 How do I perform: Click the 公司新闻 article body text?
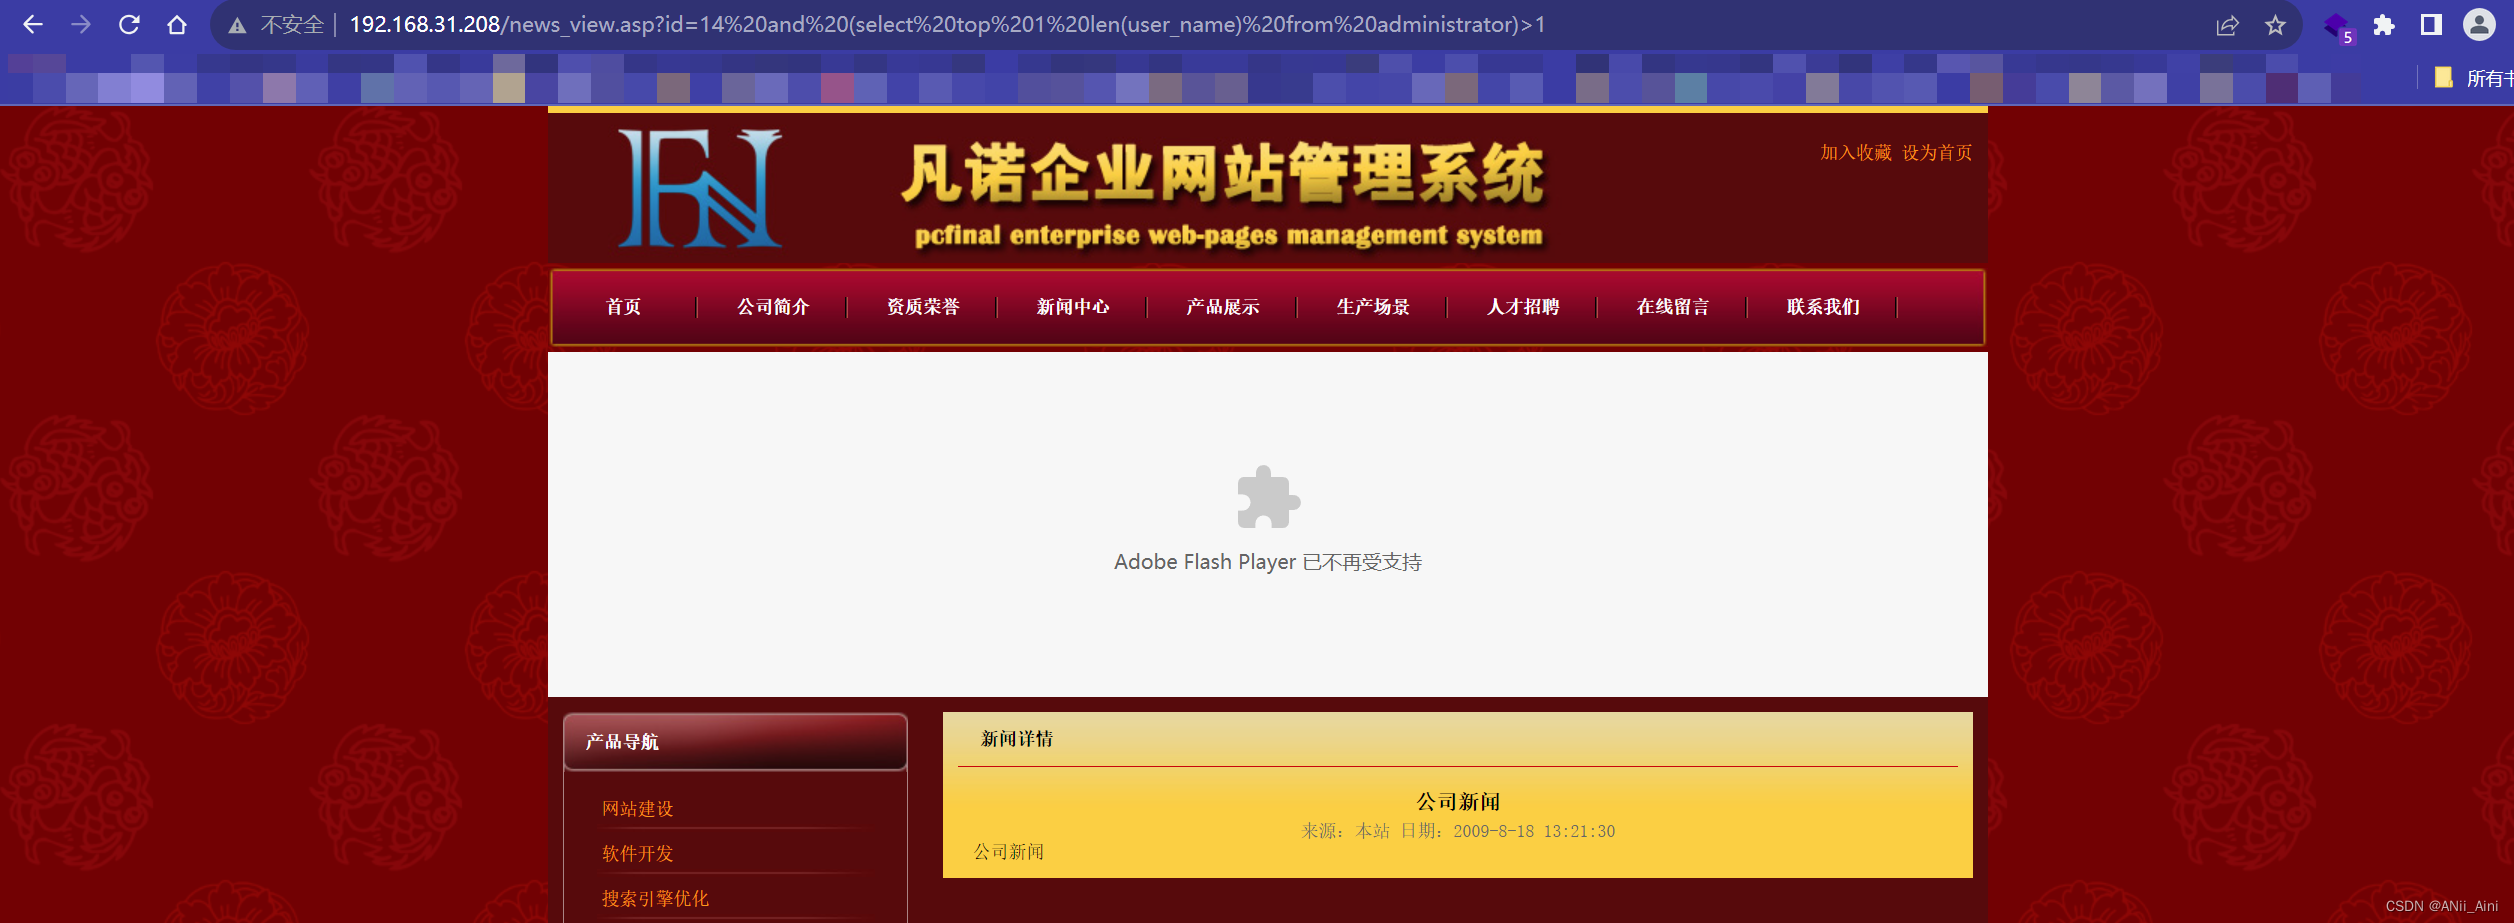pos(1009,852)
